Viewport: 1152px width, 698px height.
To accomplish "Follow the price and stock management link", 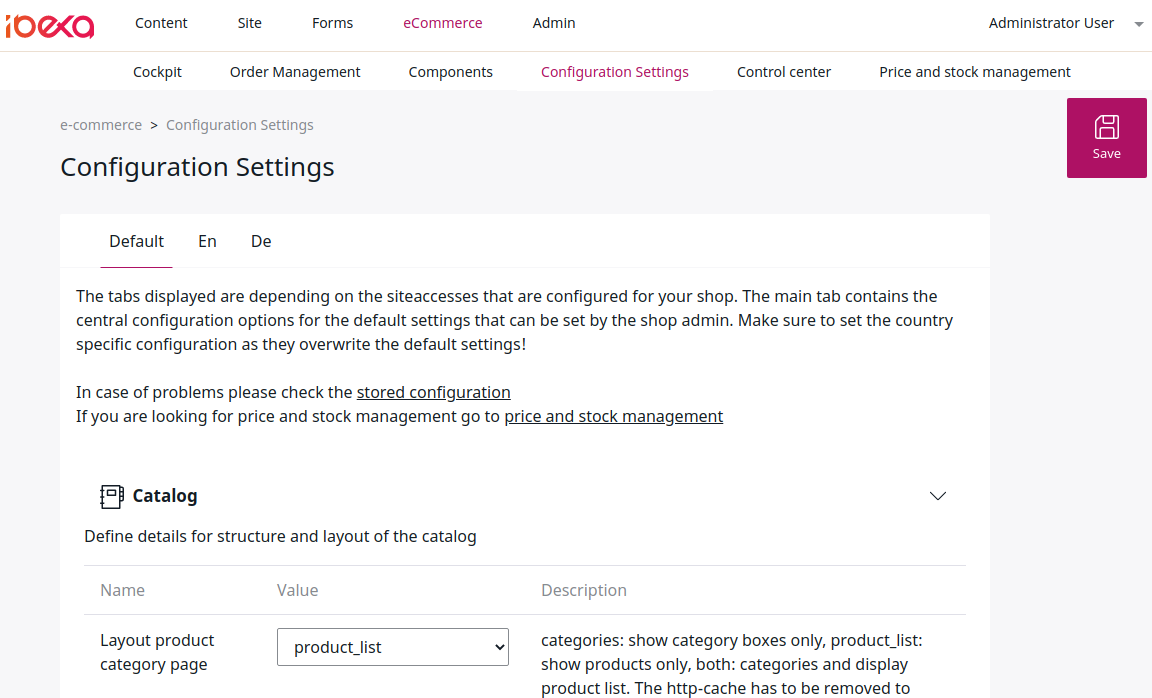I will 613,417.
